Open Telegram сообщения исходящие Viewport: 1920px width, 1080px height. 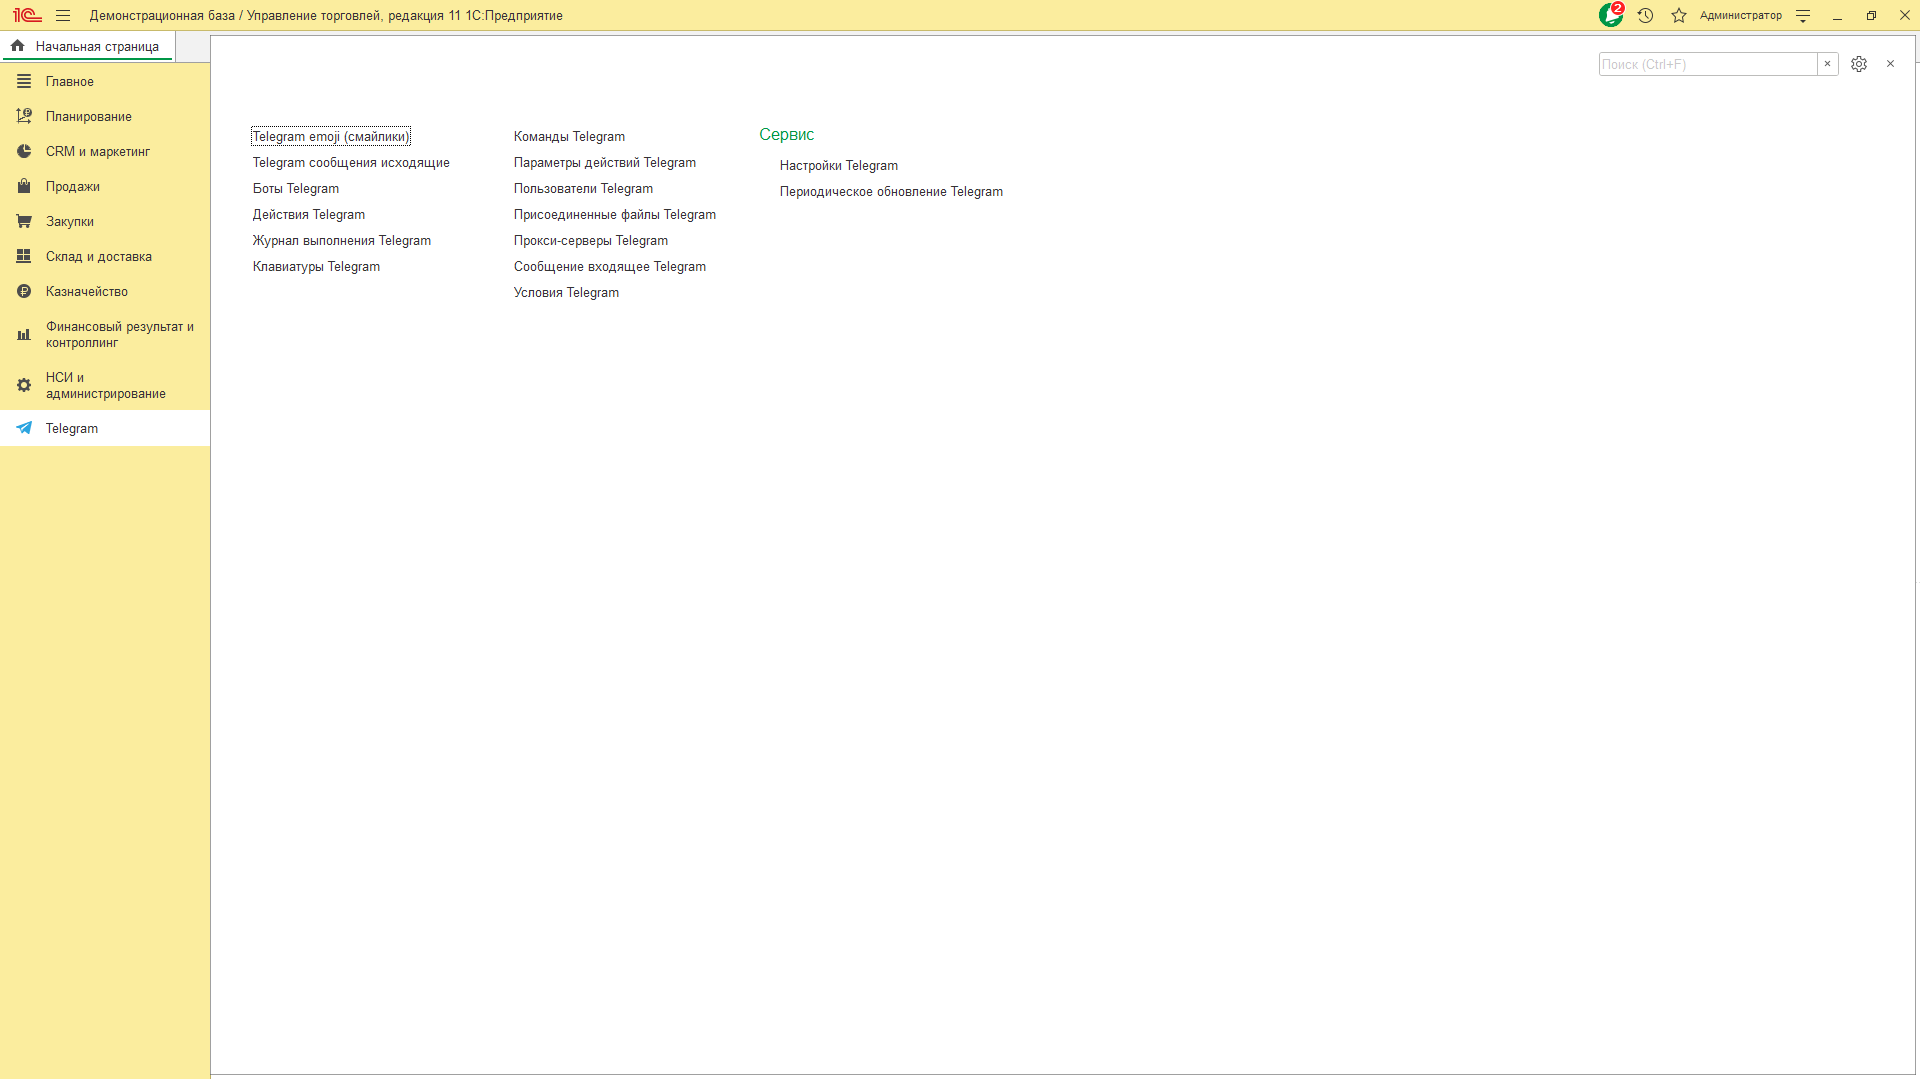pos(351,162)
